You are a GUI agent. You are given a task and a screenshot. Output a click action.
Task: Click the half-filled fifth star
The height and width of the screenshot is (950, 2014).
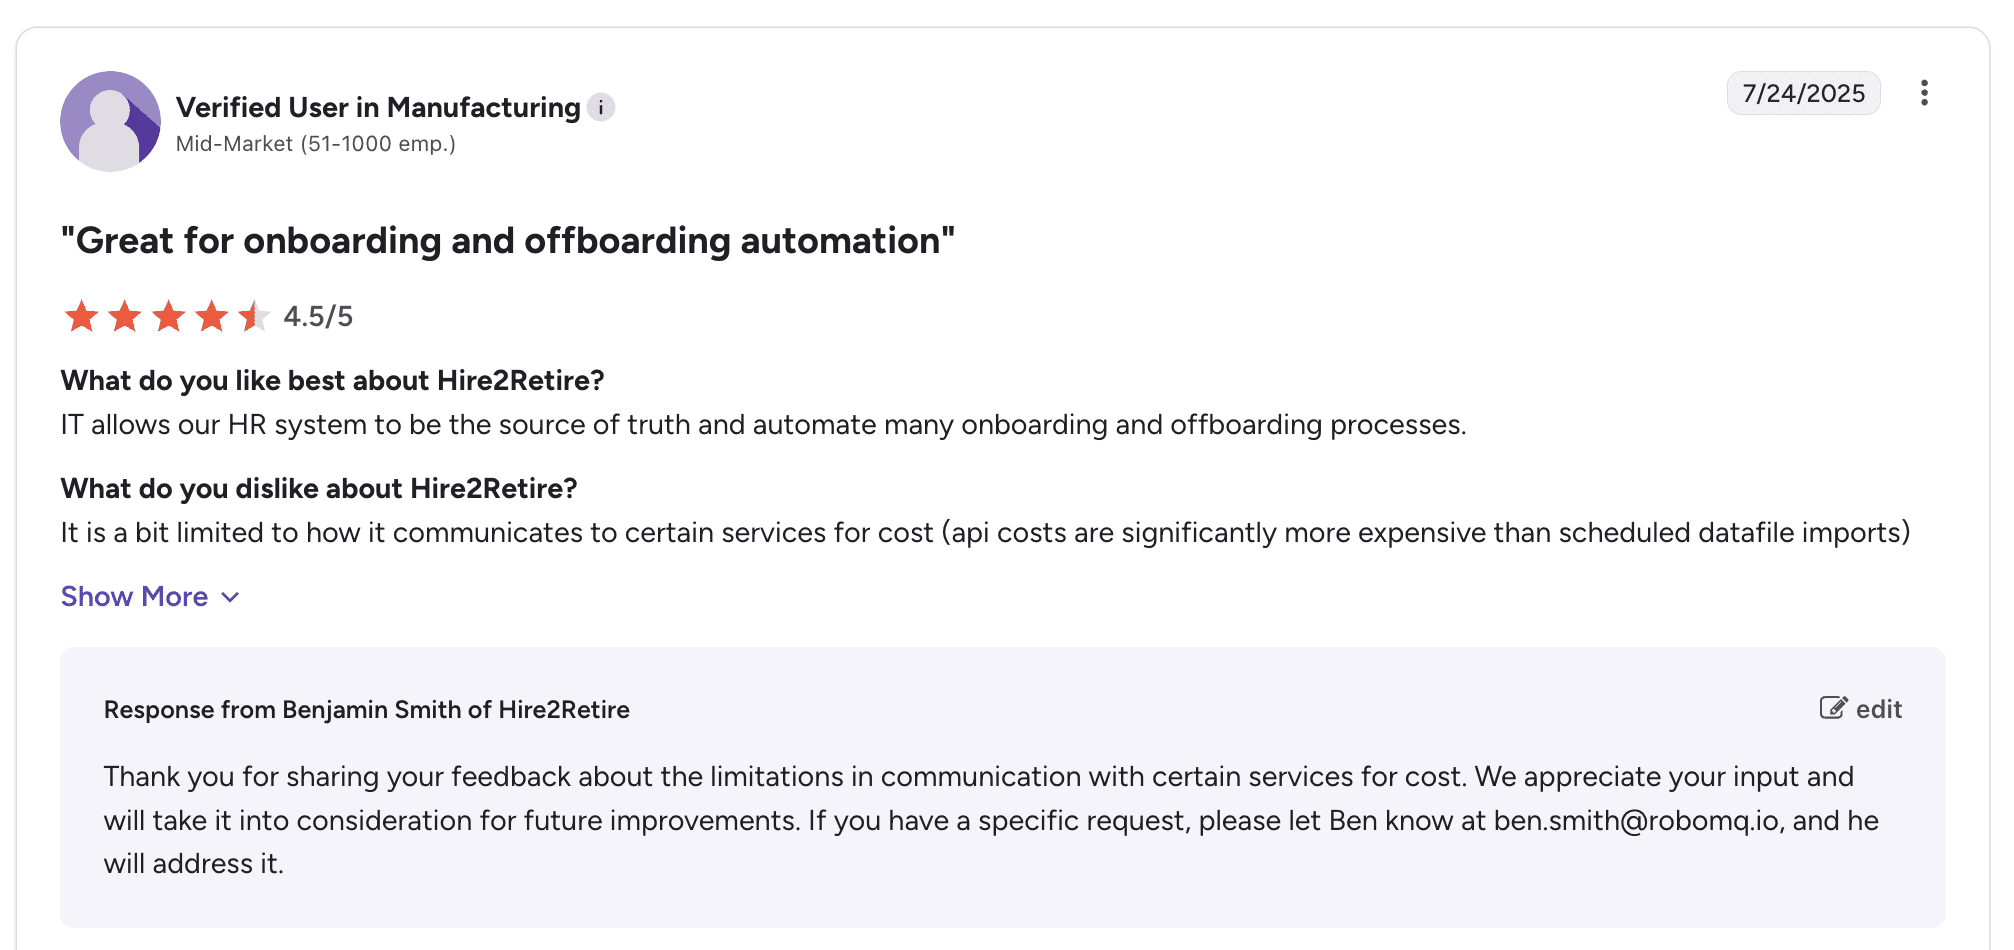coord(254,316)
